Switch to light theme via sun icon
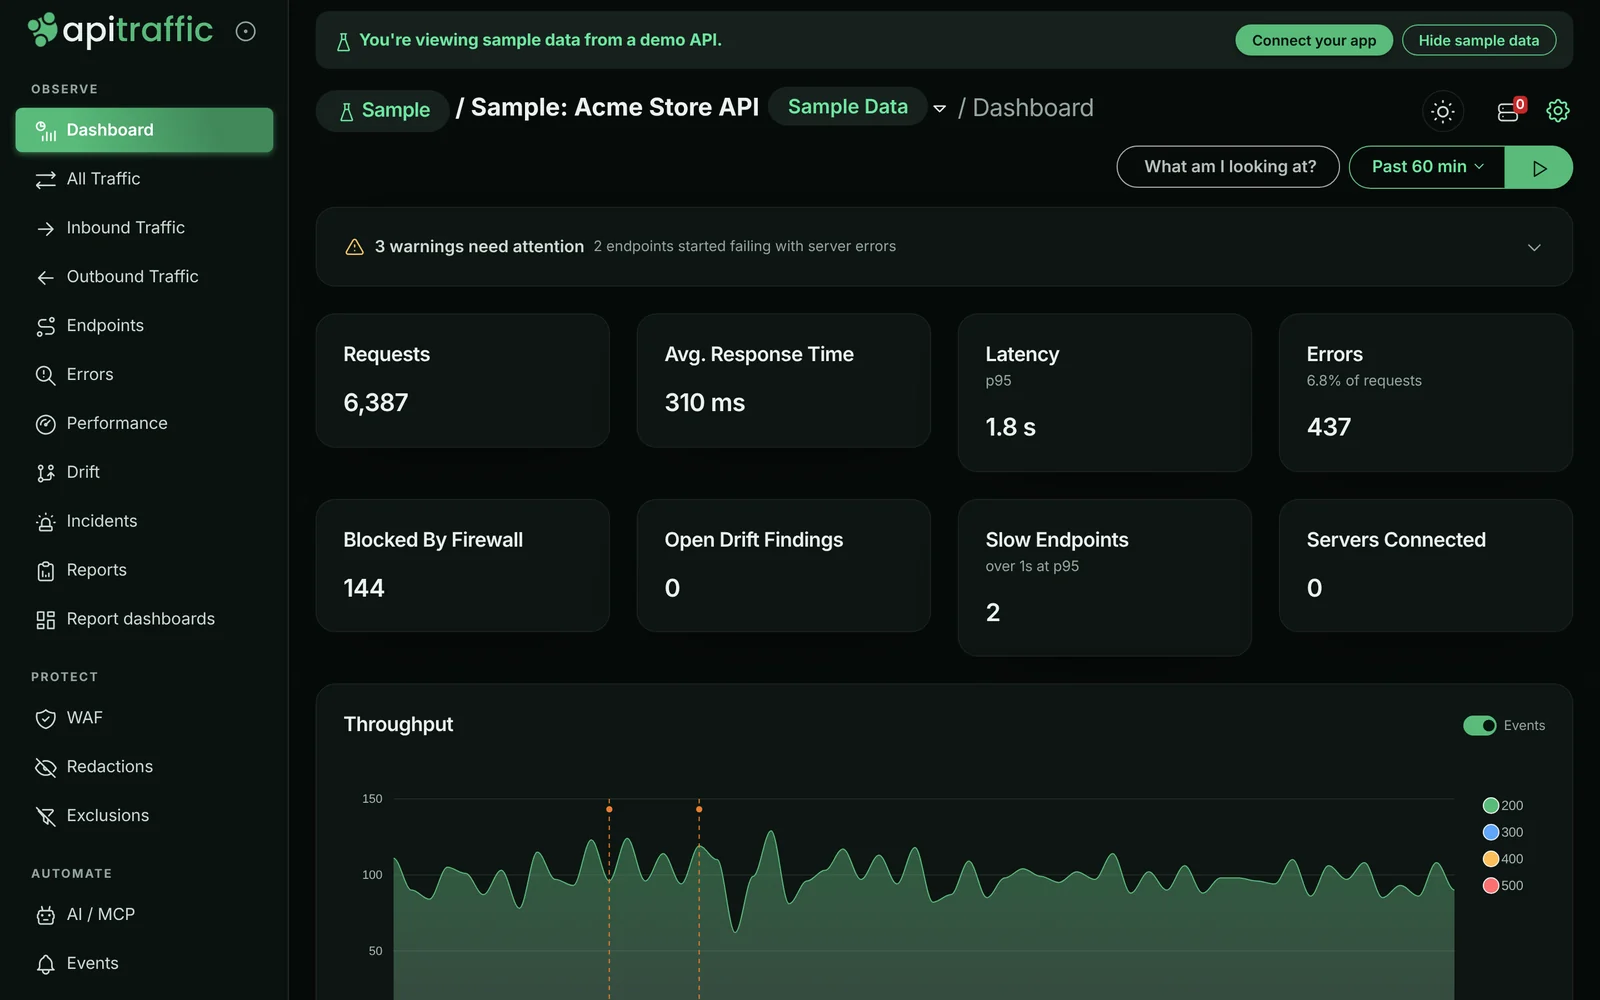This screenshot has width=1600, height=1000. pyautogui.click(x=1442, y=111)
